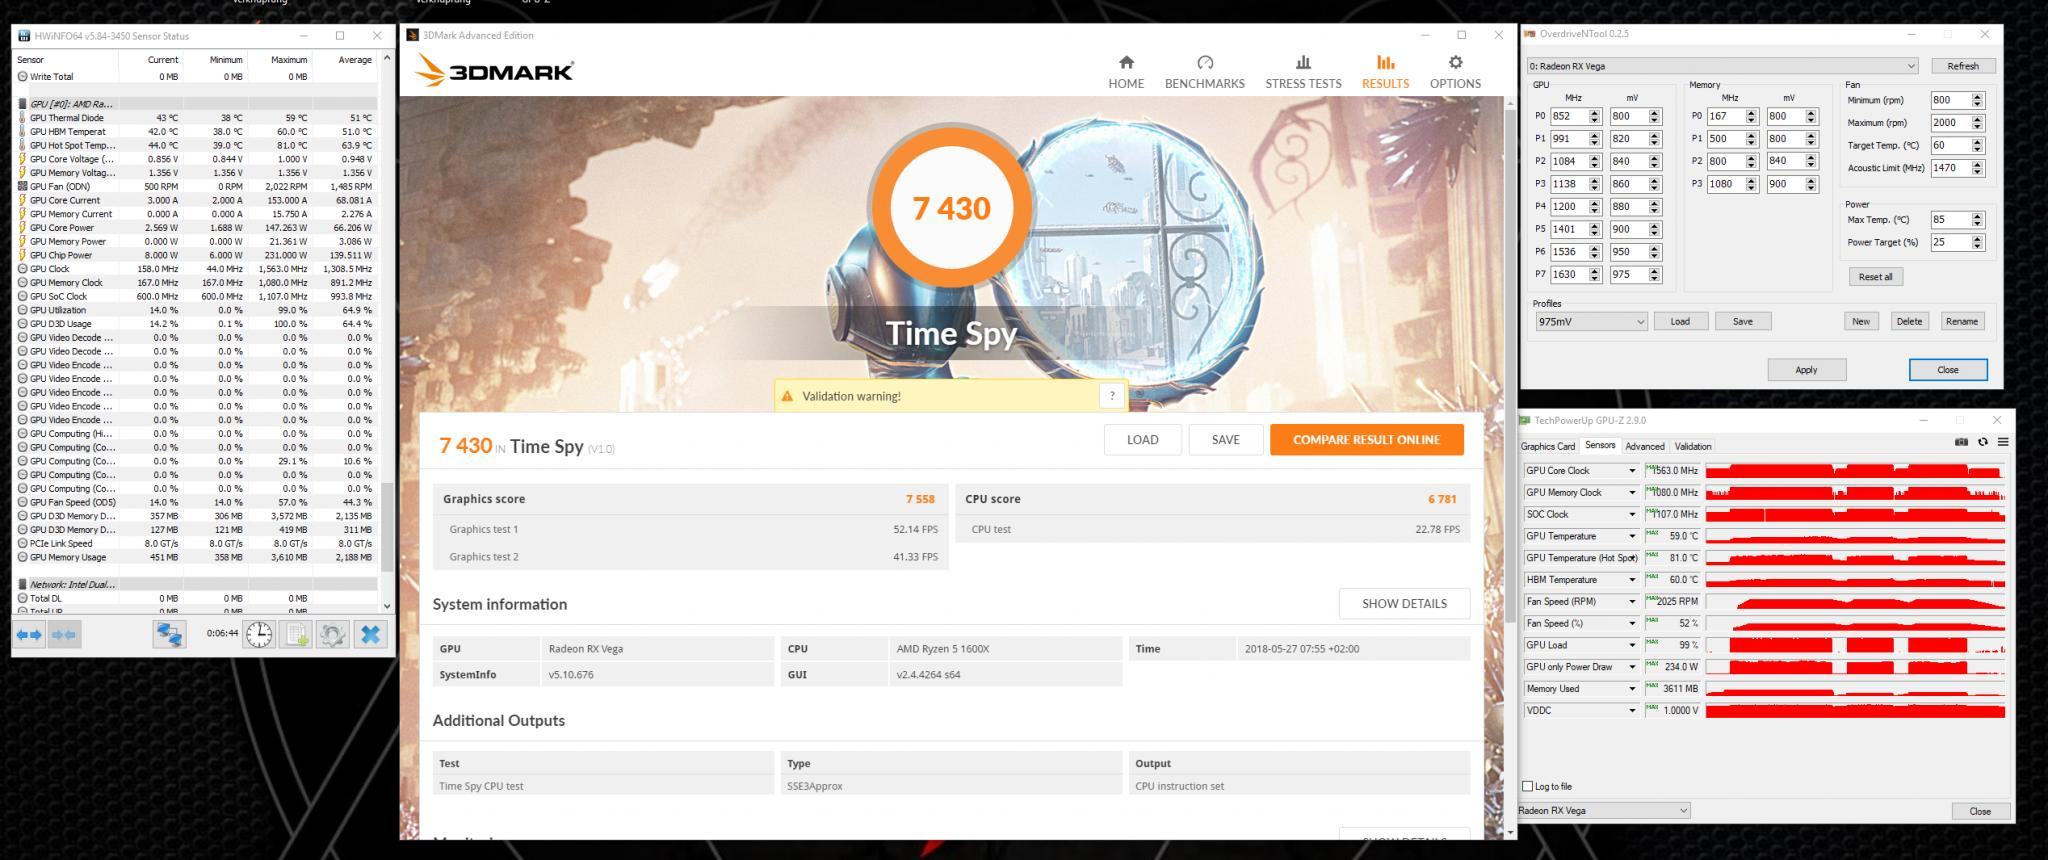Open the GPU Core Clock sensor dropdown in GPU-Z
This screenshot has height=860, width=2048.
(1633, 471)
